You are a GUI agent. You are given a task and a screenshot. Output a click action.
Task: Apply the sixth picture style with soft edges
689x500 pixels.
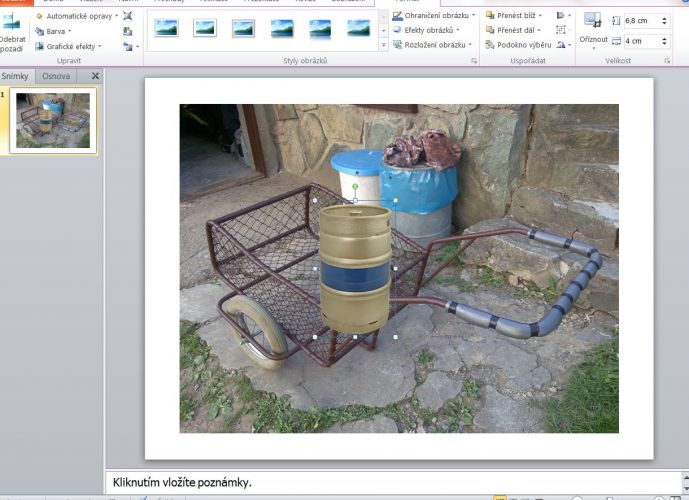click(359, 28)
